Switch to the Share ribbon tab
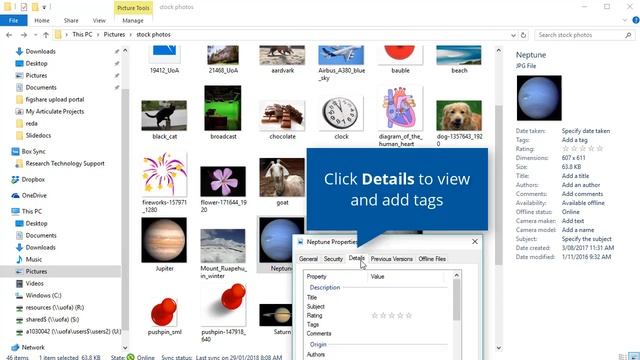The height and width of the screenshot is (360, 640). [71, 20]
